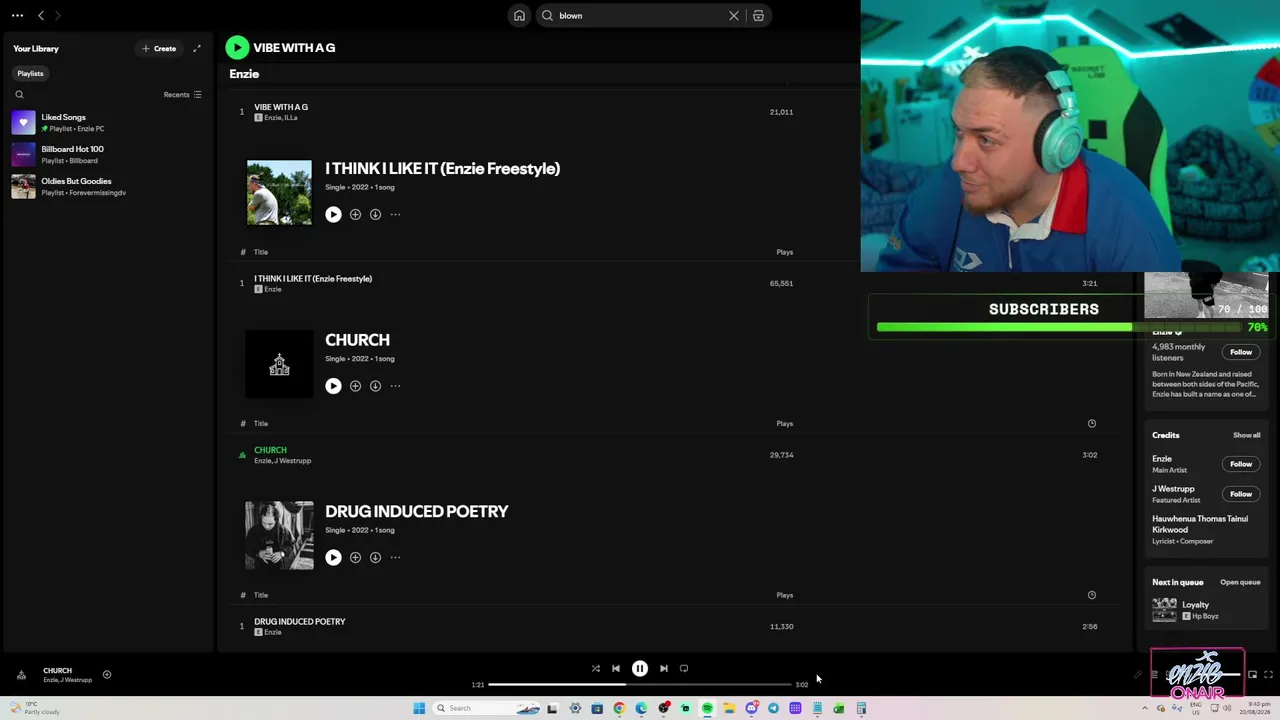Go back with the navigation arrow
This screenshot has height=720, width=1280.
[x=41, y=16]
